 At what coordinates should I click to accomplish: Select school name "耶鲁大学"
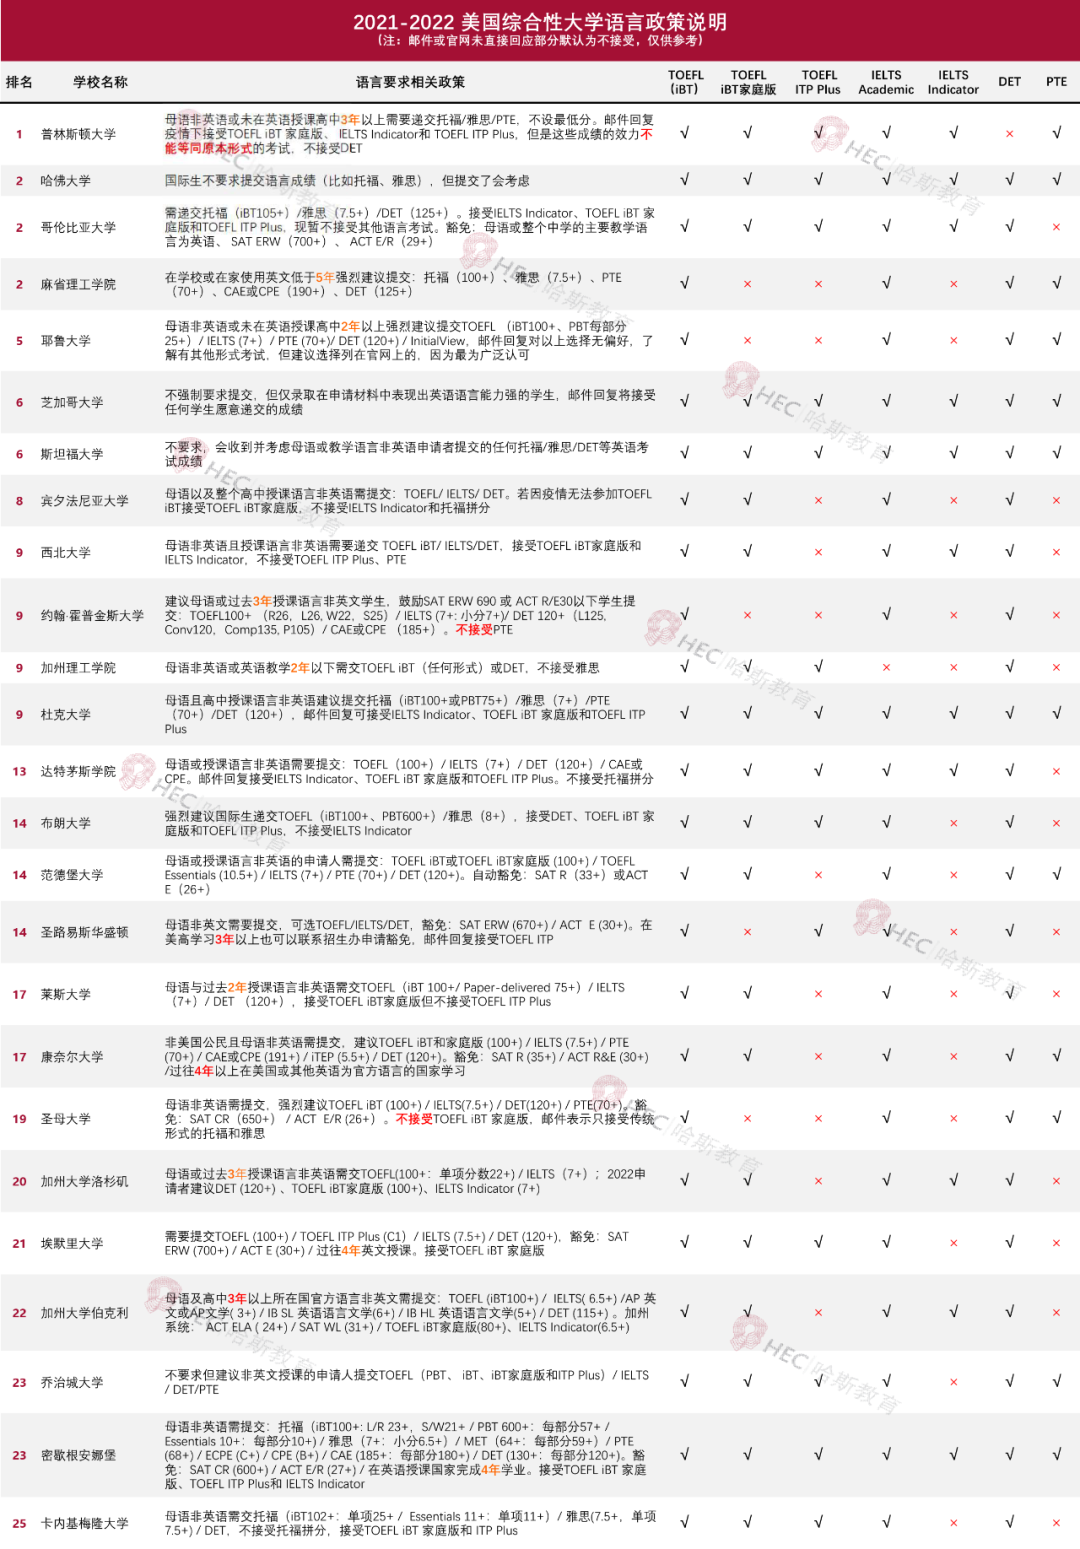click(65, 341)
